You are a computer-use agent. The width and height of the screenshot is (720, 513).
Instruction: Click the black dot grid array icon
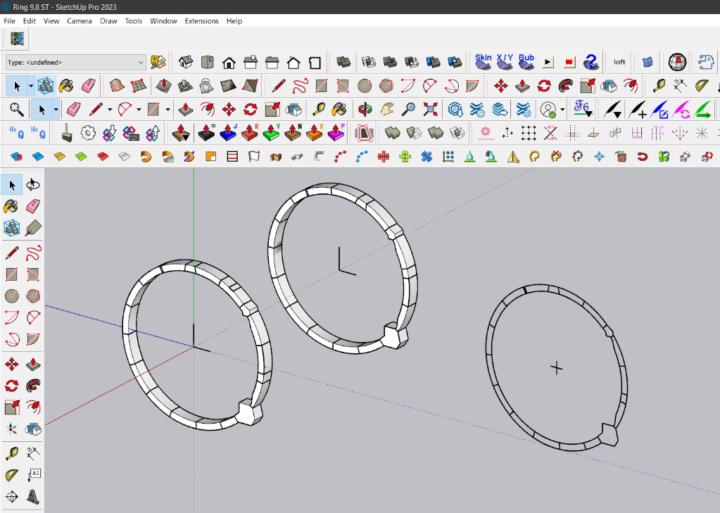(x=529, y=133)
